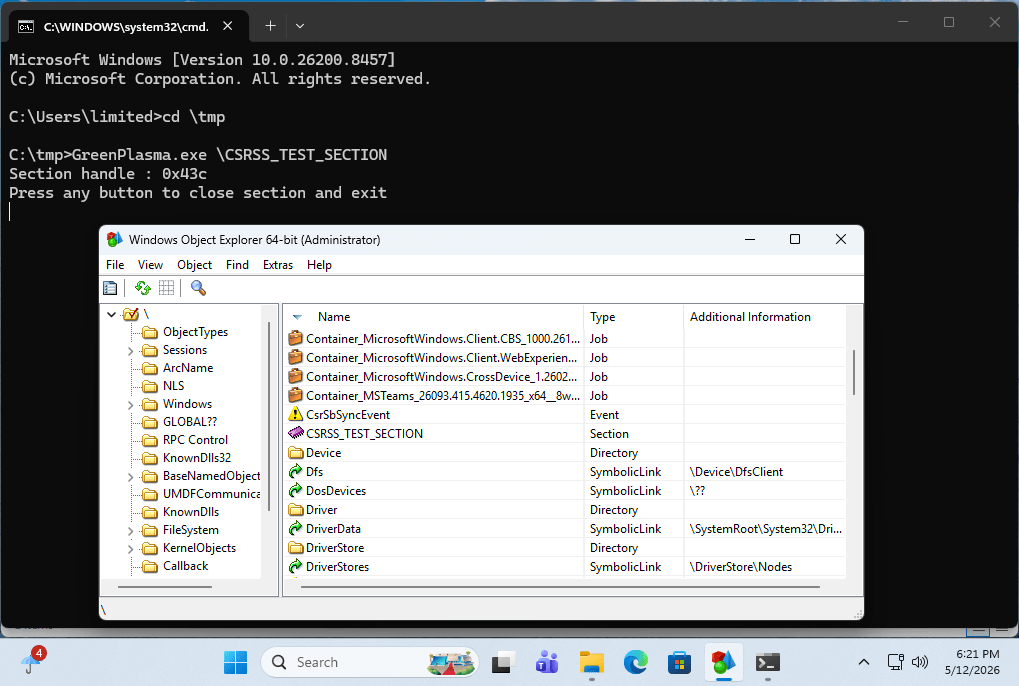Open the Windows Start menu
The height and width of the screenshot is (686, 1019).
(x=235, y=663)
